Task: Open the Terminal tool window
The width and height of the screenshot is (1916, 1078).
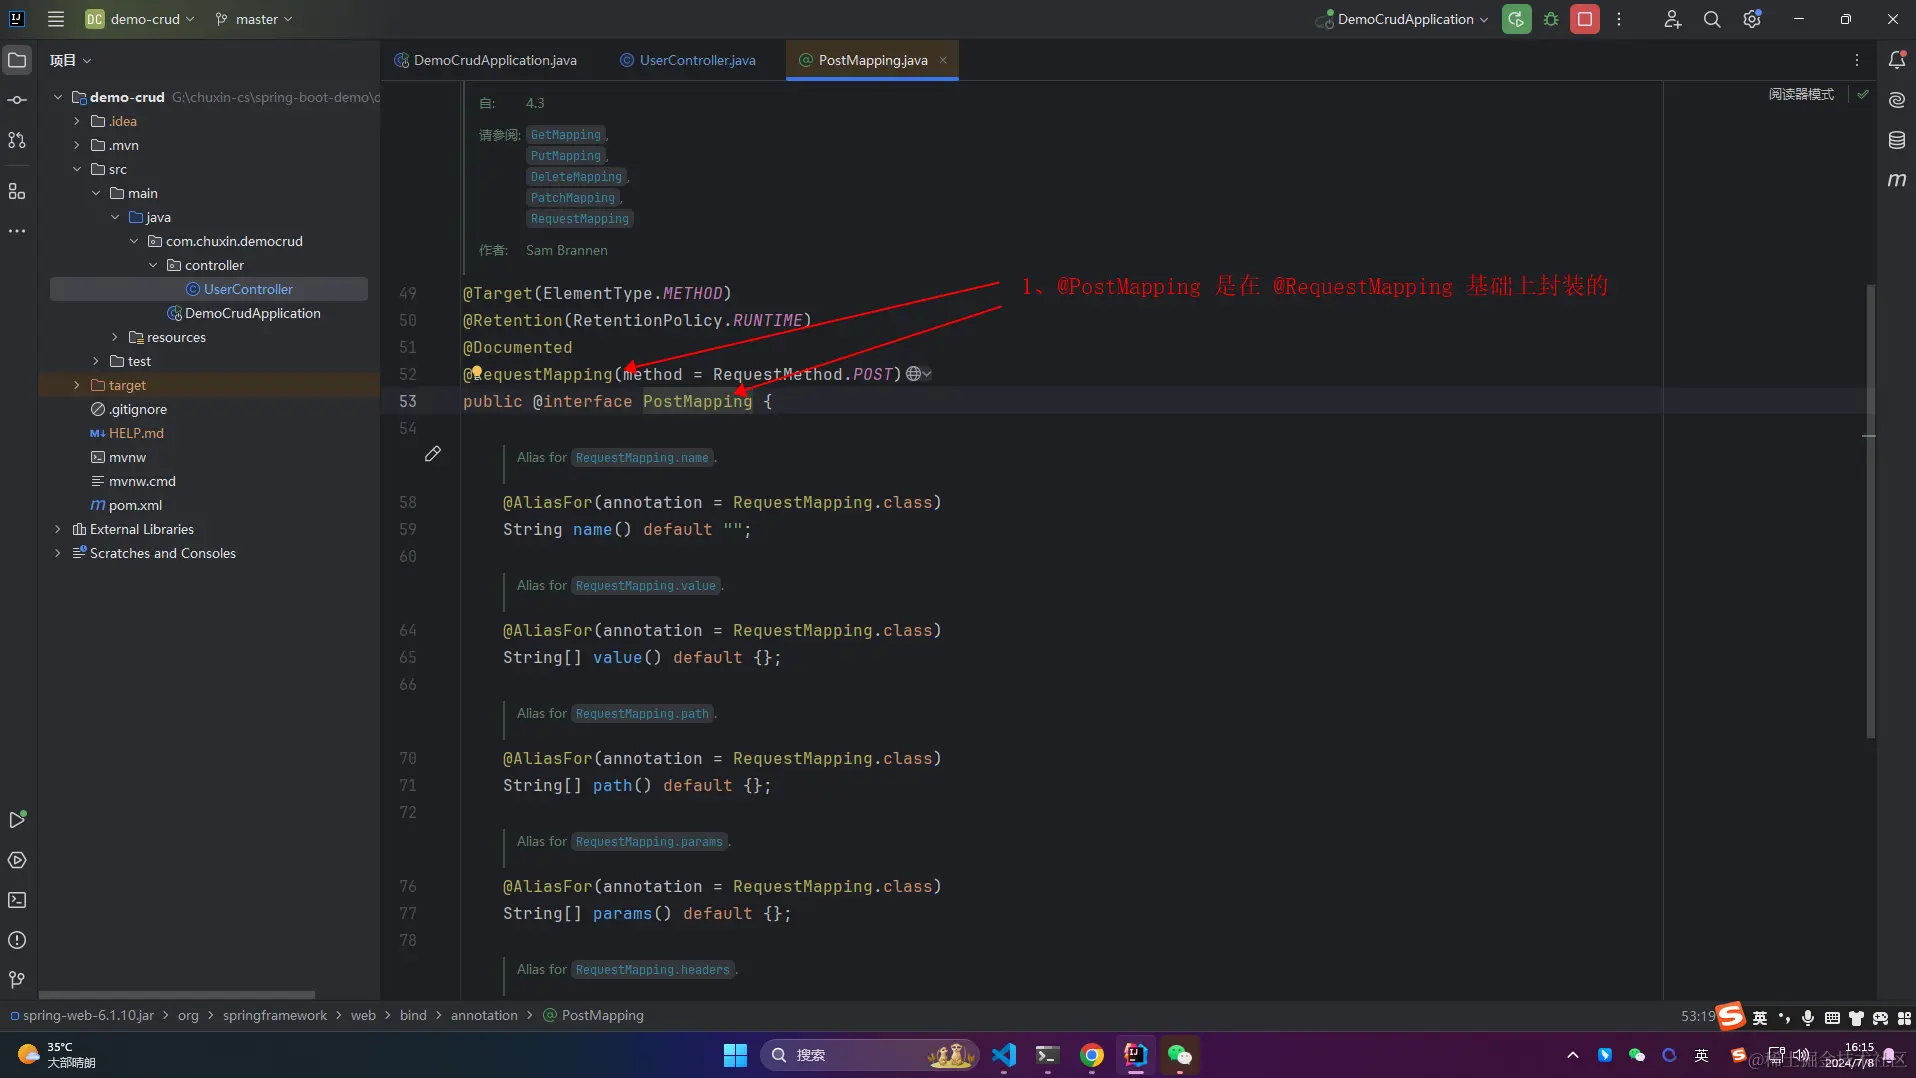Action: coord(17,900)
